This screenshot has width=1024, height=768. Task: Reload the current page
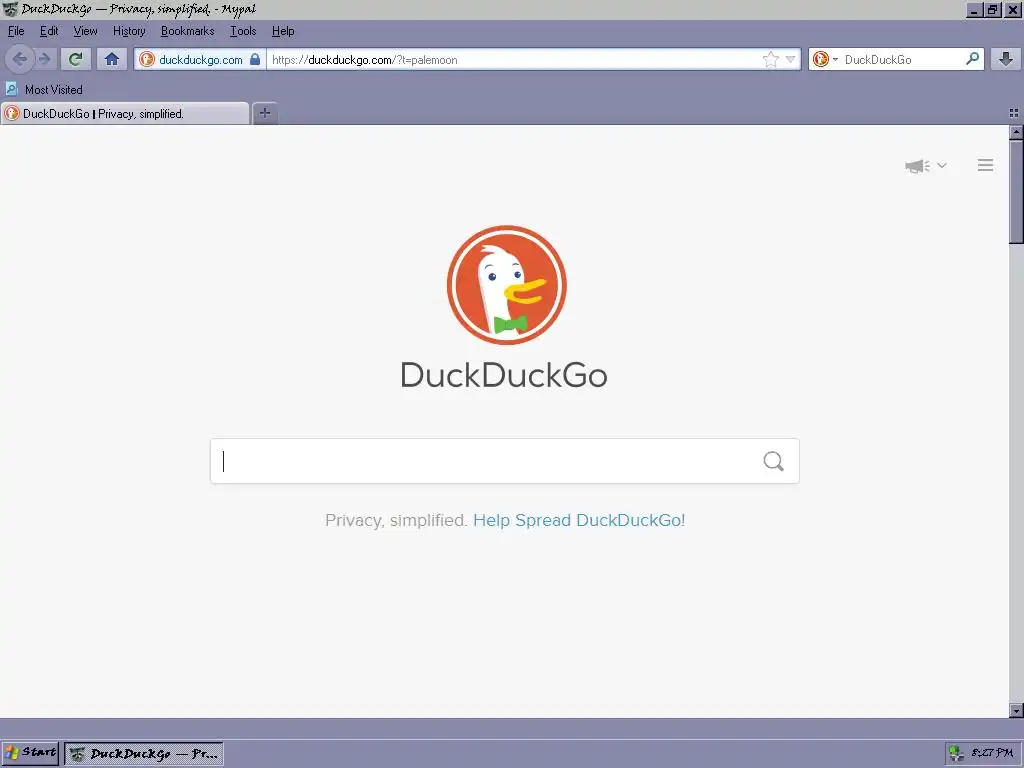click(x=75, y=59)
